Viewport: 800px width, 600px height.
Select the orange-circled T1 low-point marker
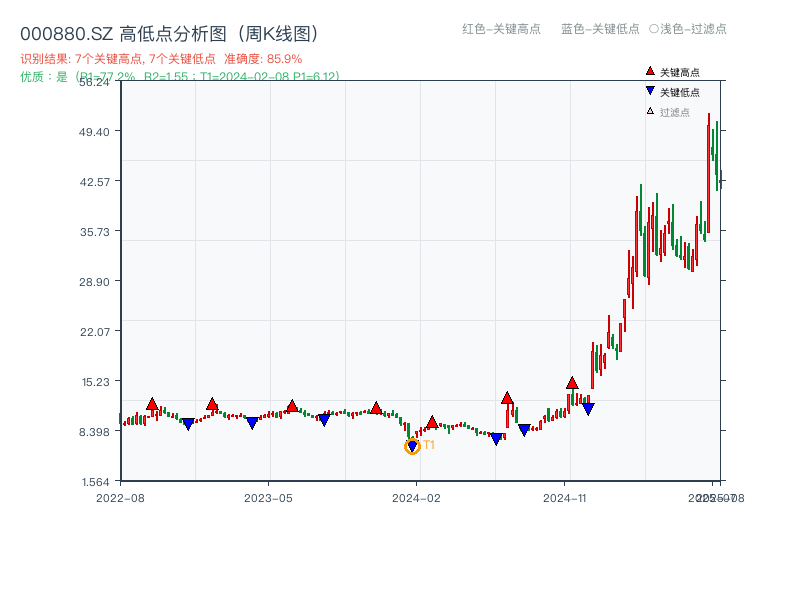pyautogui.click(x=412, y=446)
